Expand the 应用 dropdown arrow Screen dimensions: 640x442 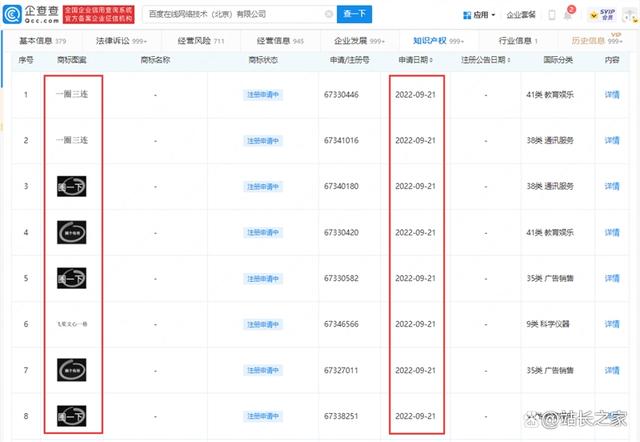493,15
